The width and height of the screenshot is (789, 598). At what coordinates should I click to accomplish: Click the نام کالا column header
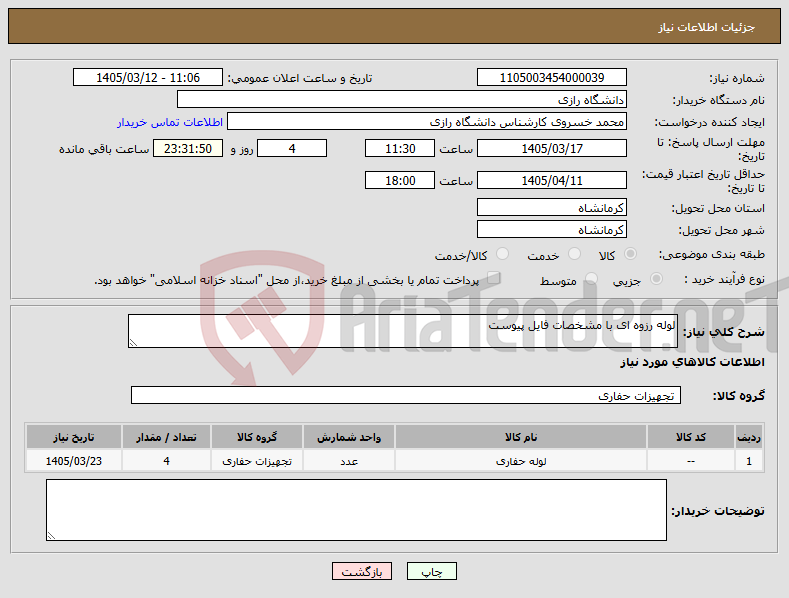[521, 437]
